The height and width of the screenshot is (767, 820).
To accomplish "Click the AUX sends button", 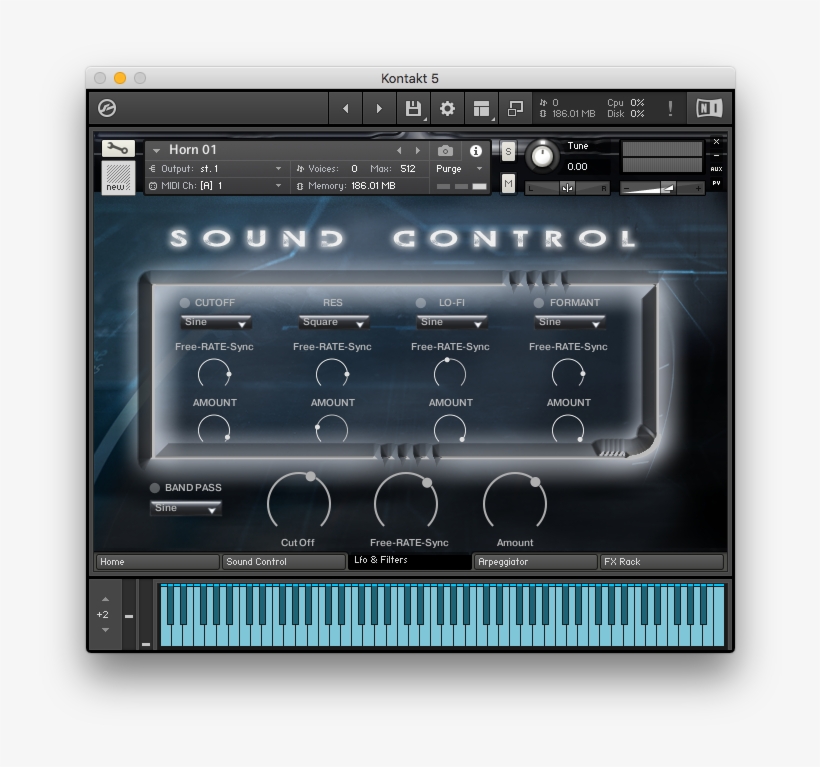I will [716, 169].
